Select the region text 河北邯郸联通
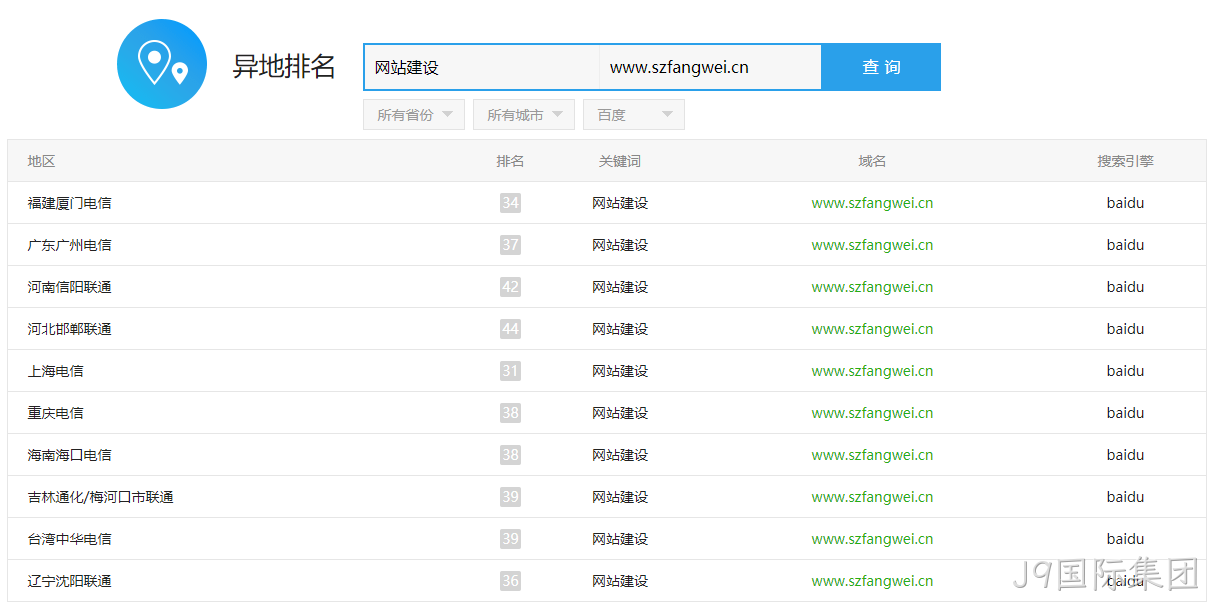This screenshot has height=605, width=1215. 69,329
